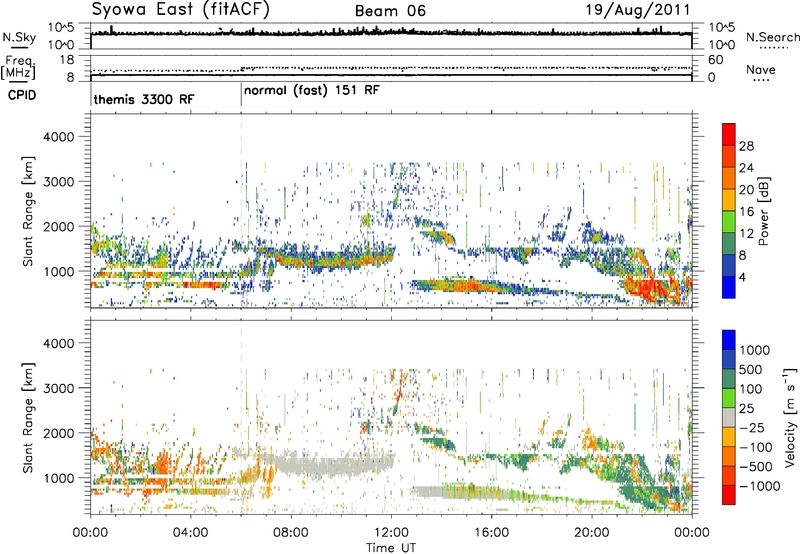Screen dimensions: 800x554
Task: Click the '1000' Velocity scale value
Action: click(x=754, y=350)
